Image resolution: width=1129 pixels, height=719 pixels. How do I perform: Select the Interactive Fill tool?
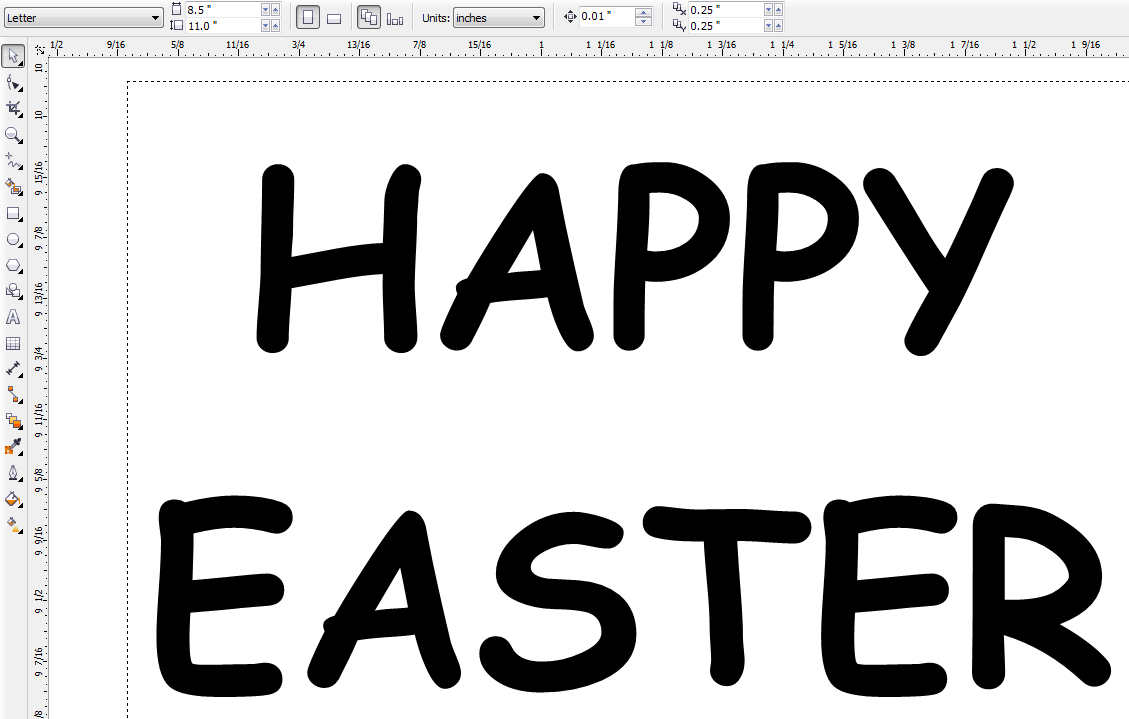13,525
